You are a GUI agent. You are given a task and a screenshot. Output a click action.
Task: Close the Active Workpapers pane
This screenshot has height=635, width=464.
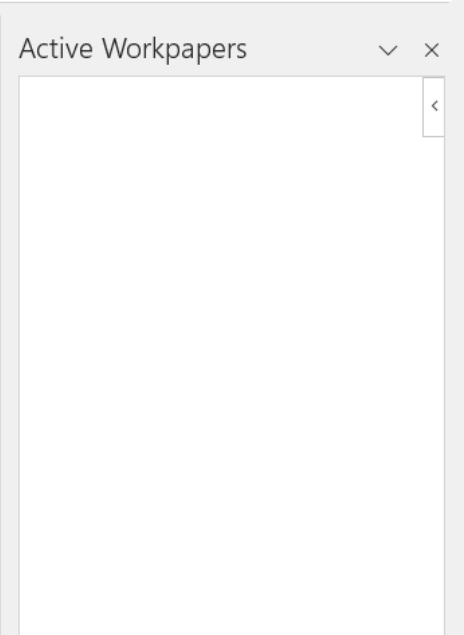[432, 51]
